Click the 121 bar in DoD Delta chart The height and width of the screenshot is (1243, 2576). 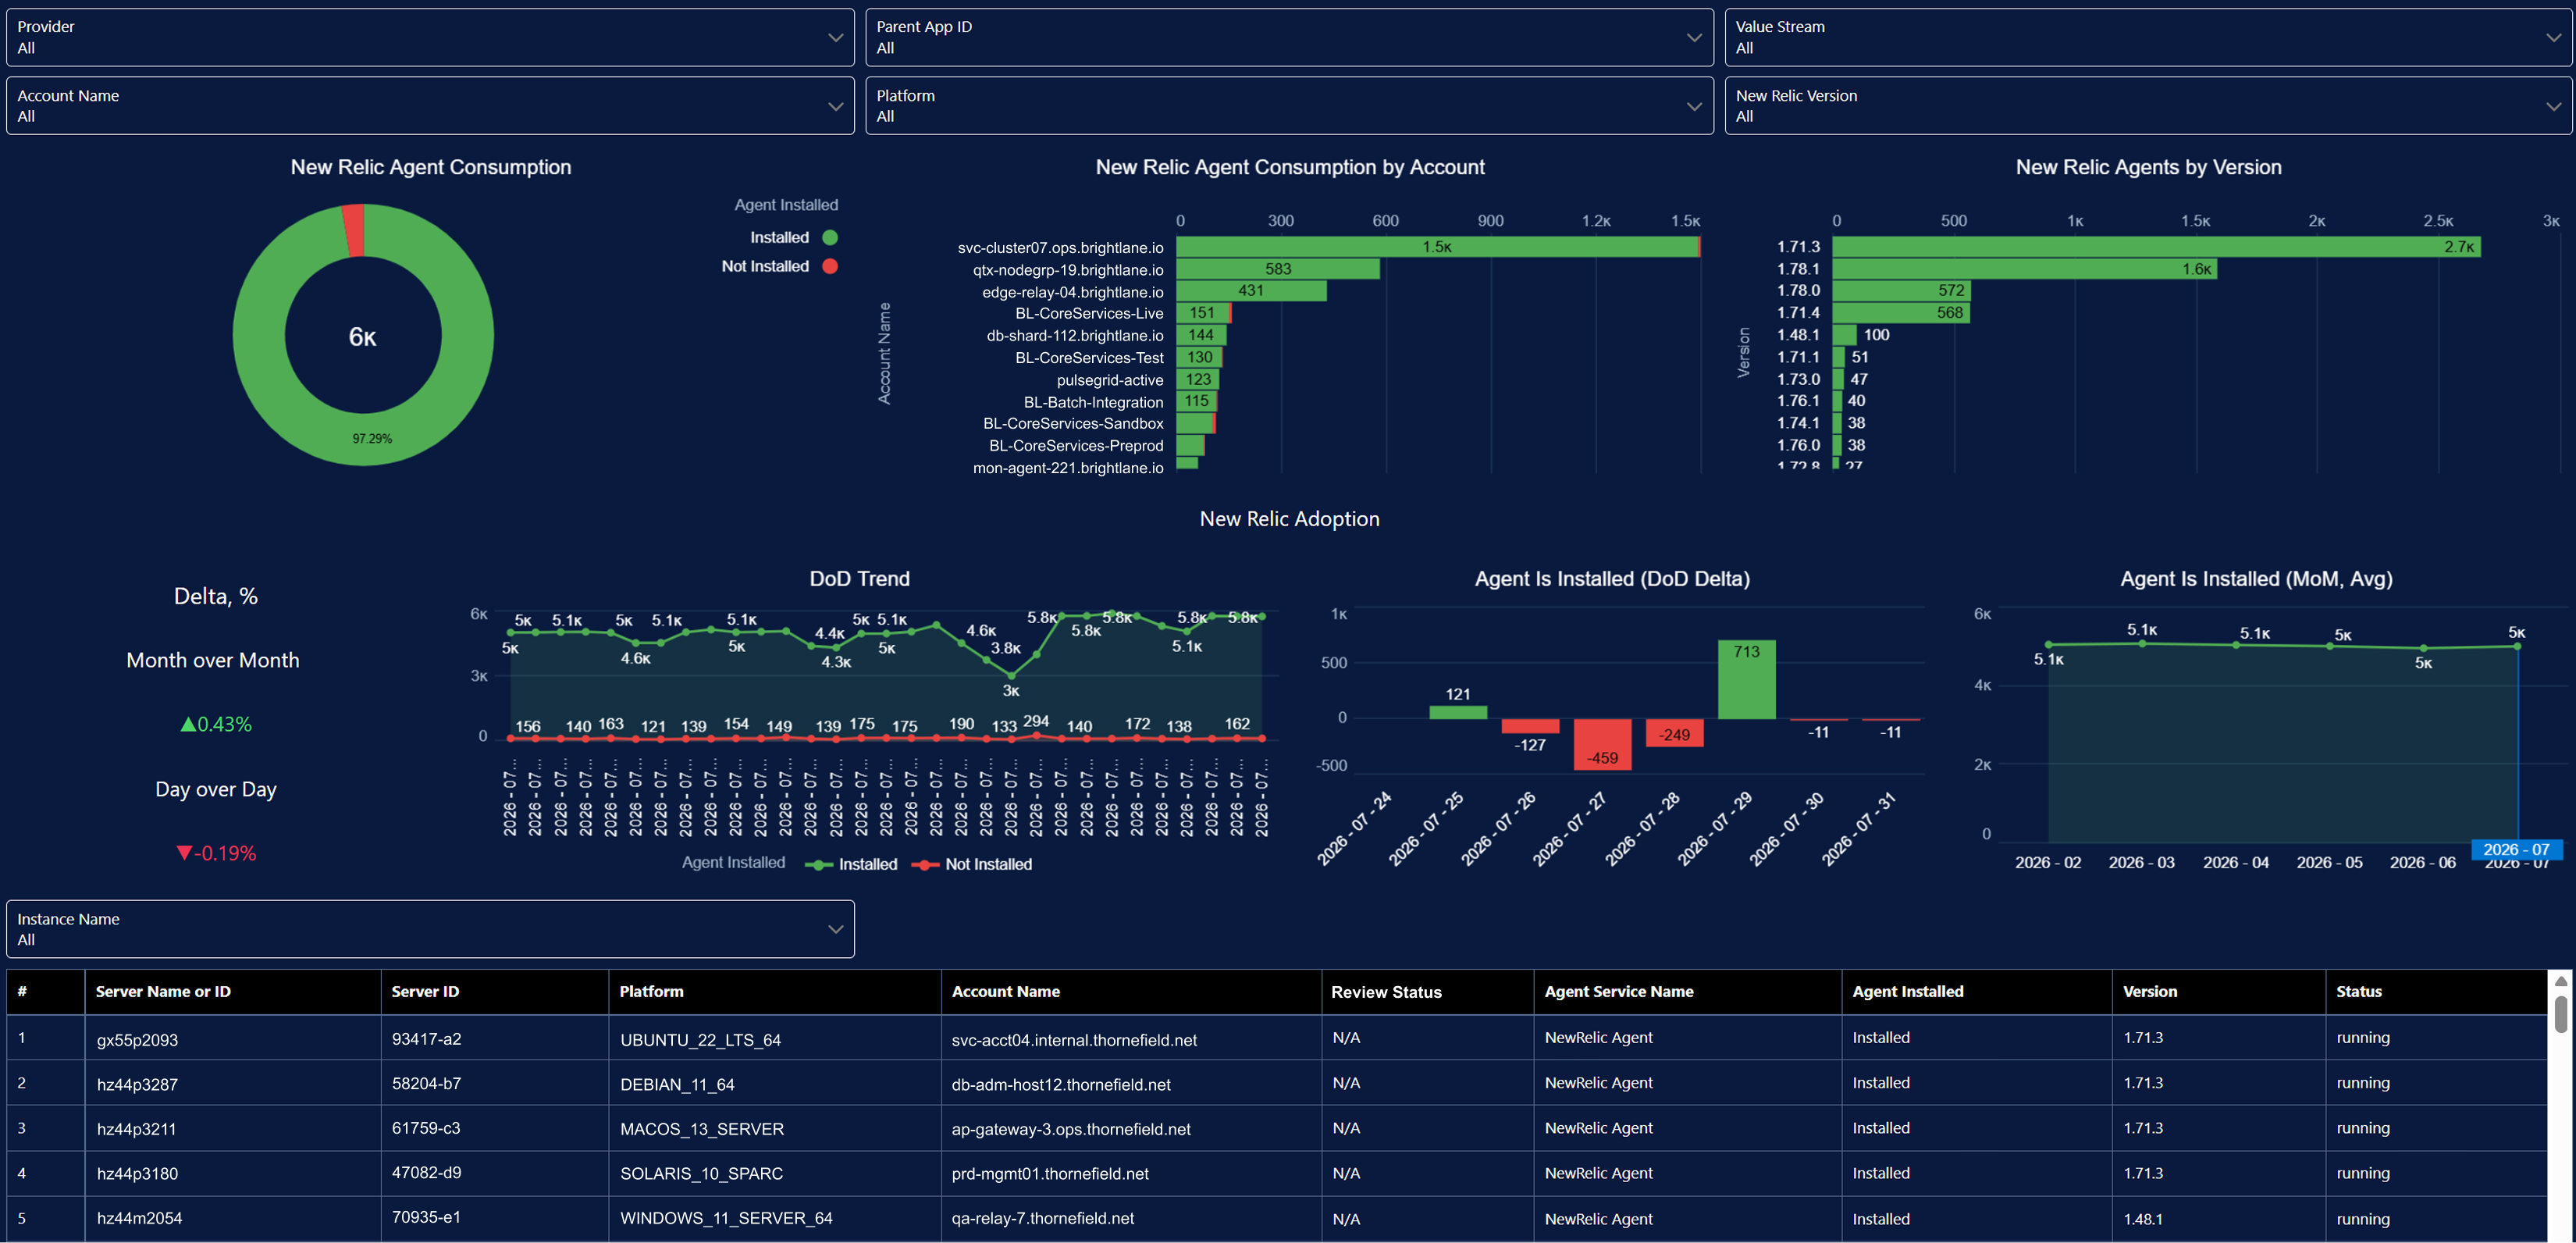tap(1458, 712)
